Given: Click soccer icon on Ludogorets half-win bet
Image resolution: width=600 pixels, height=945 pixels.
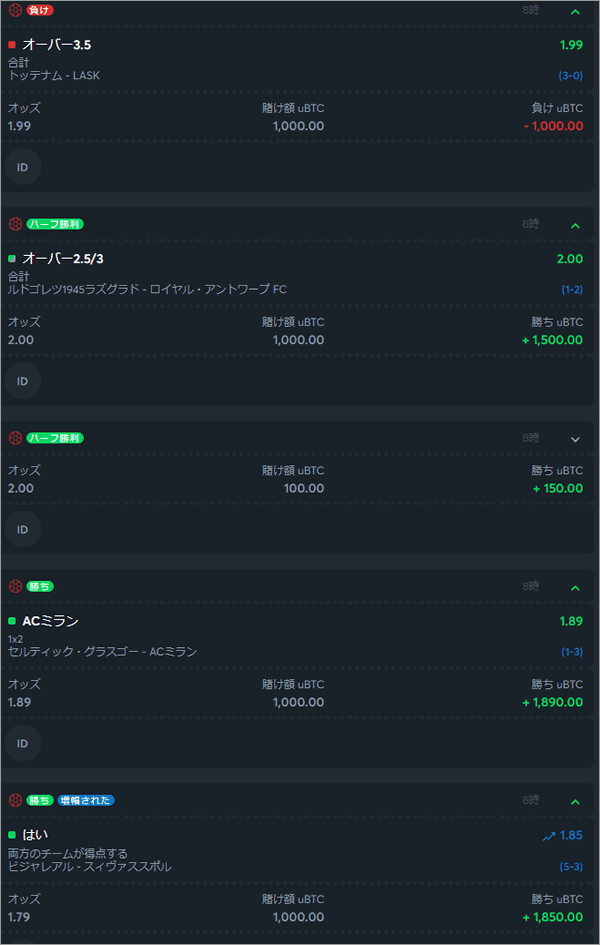Looking at the screenshot, I should coord(15,224).
